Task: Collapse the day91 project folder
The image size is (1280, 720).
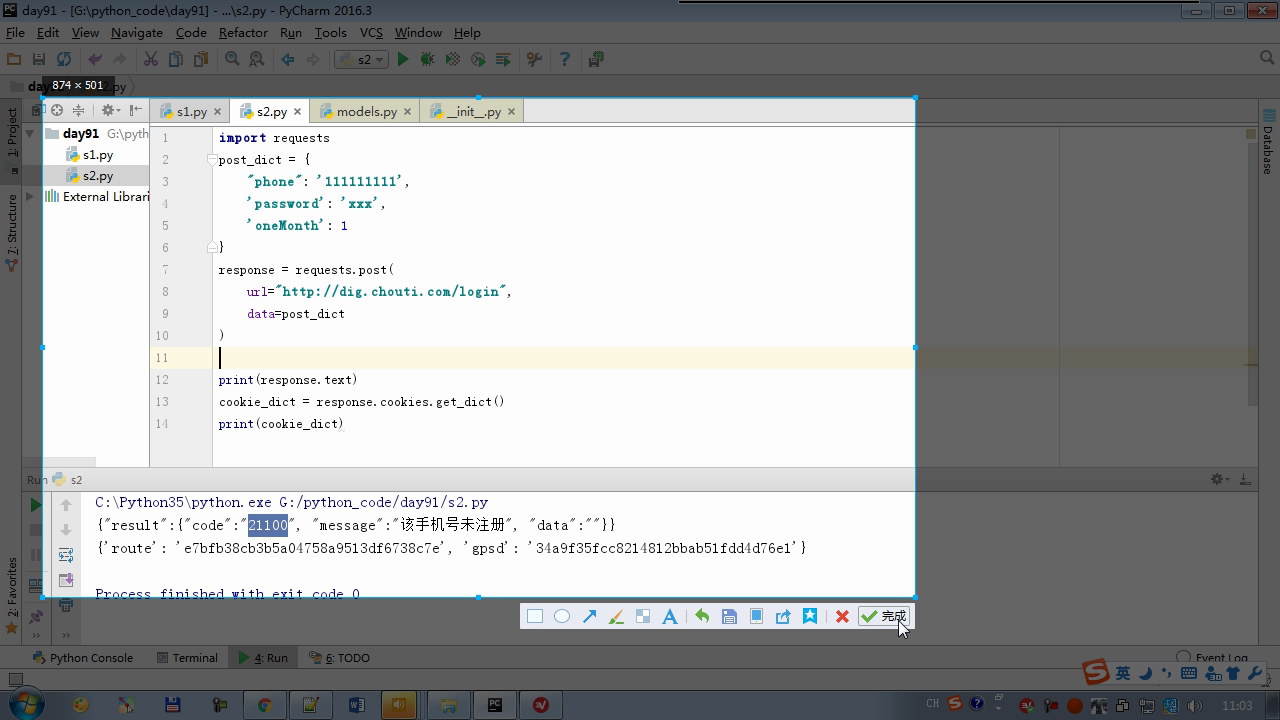Action: (30, 134)
